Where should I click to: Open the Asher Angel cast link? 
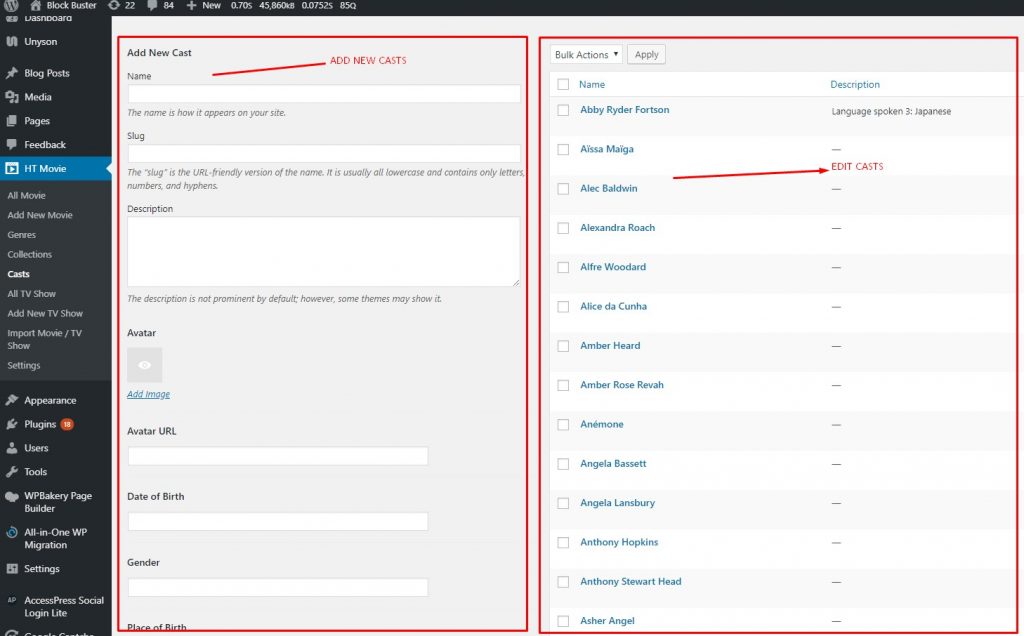coord(607,620)
